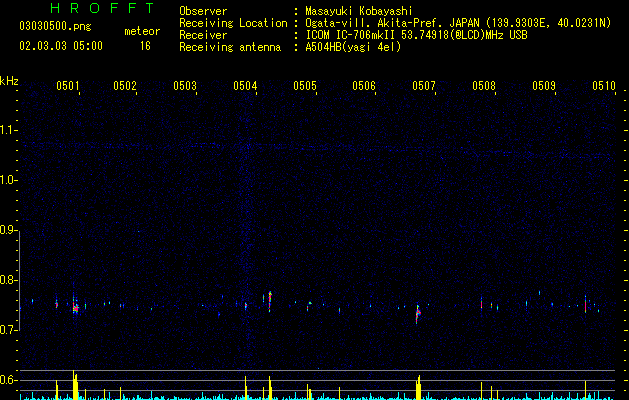The width and height of the screenshot is (629, 400).
Task: Click the HROFFT title text
Action: coord(102,8)
